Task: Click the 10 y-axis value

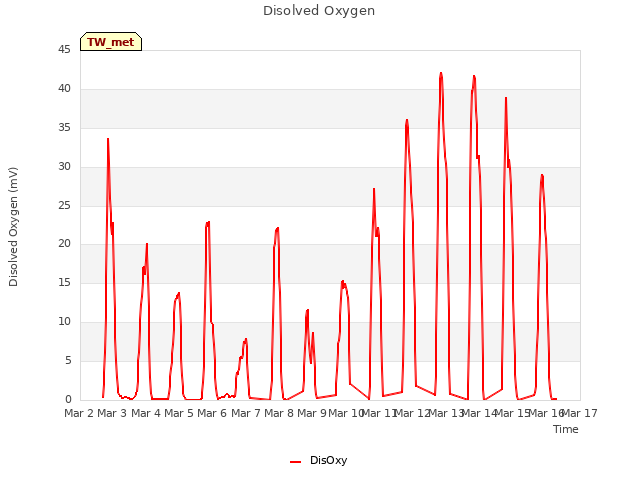Action: (x=64, y=322)
